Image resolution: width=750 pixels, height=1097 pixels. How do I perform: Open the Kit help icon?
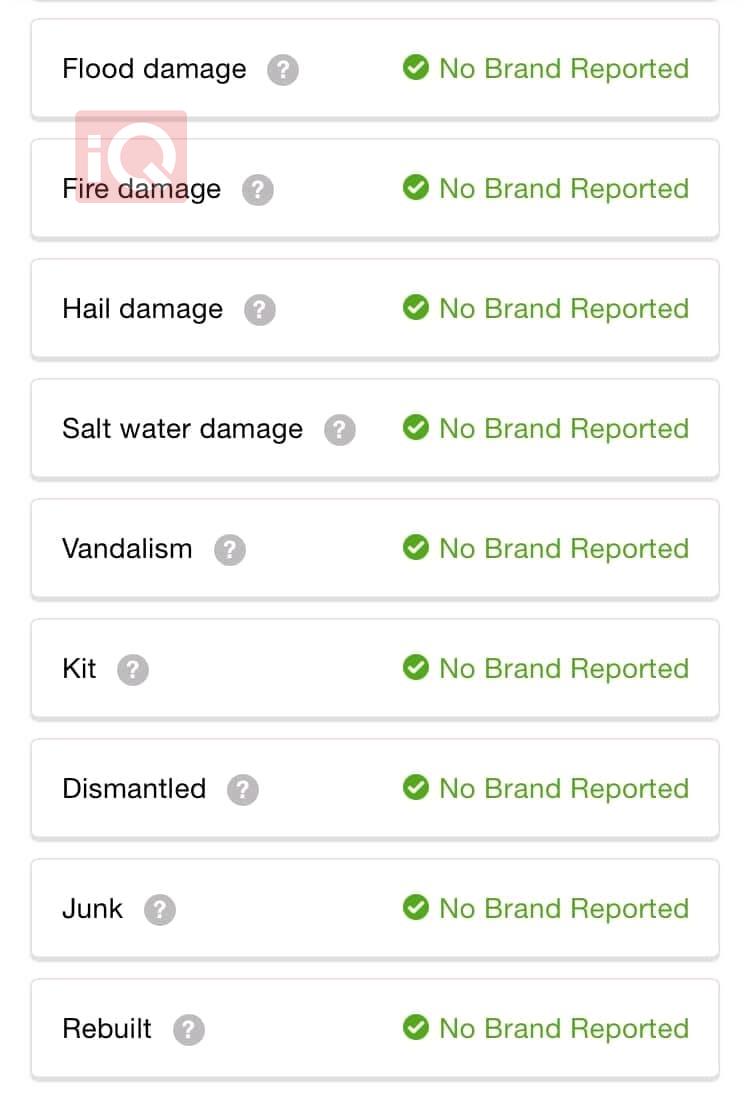[x=133, y=670]
